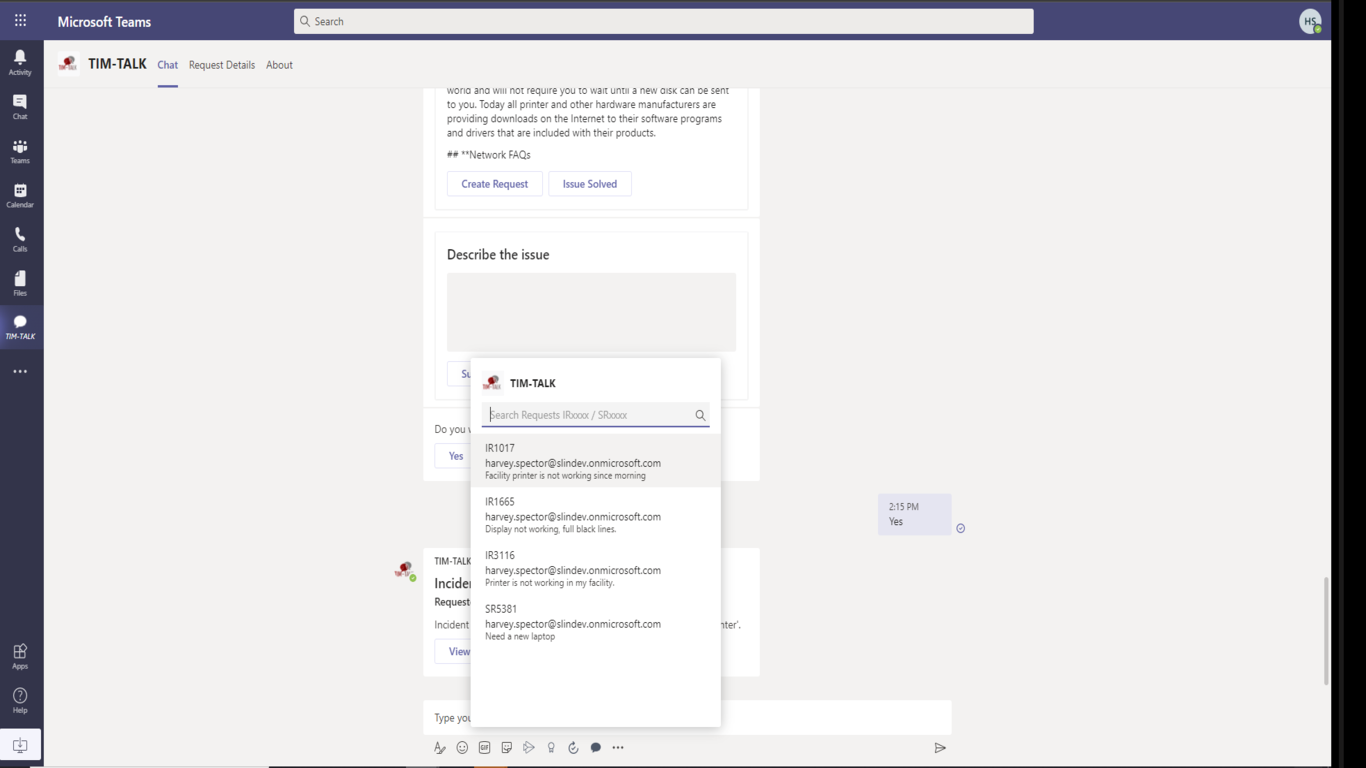Select the TIM-TALK app in sidebar

(20, 327)
